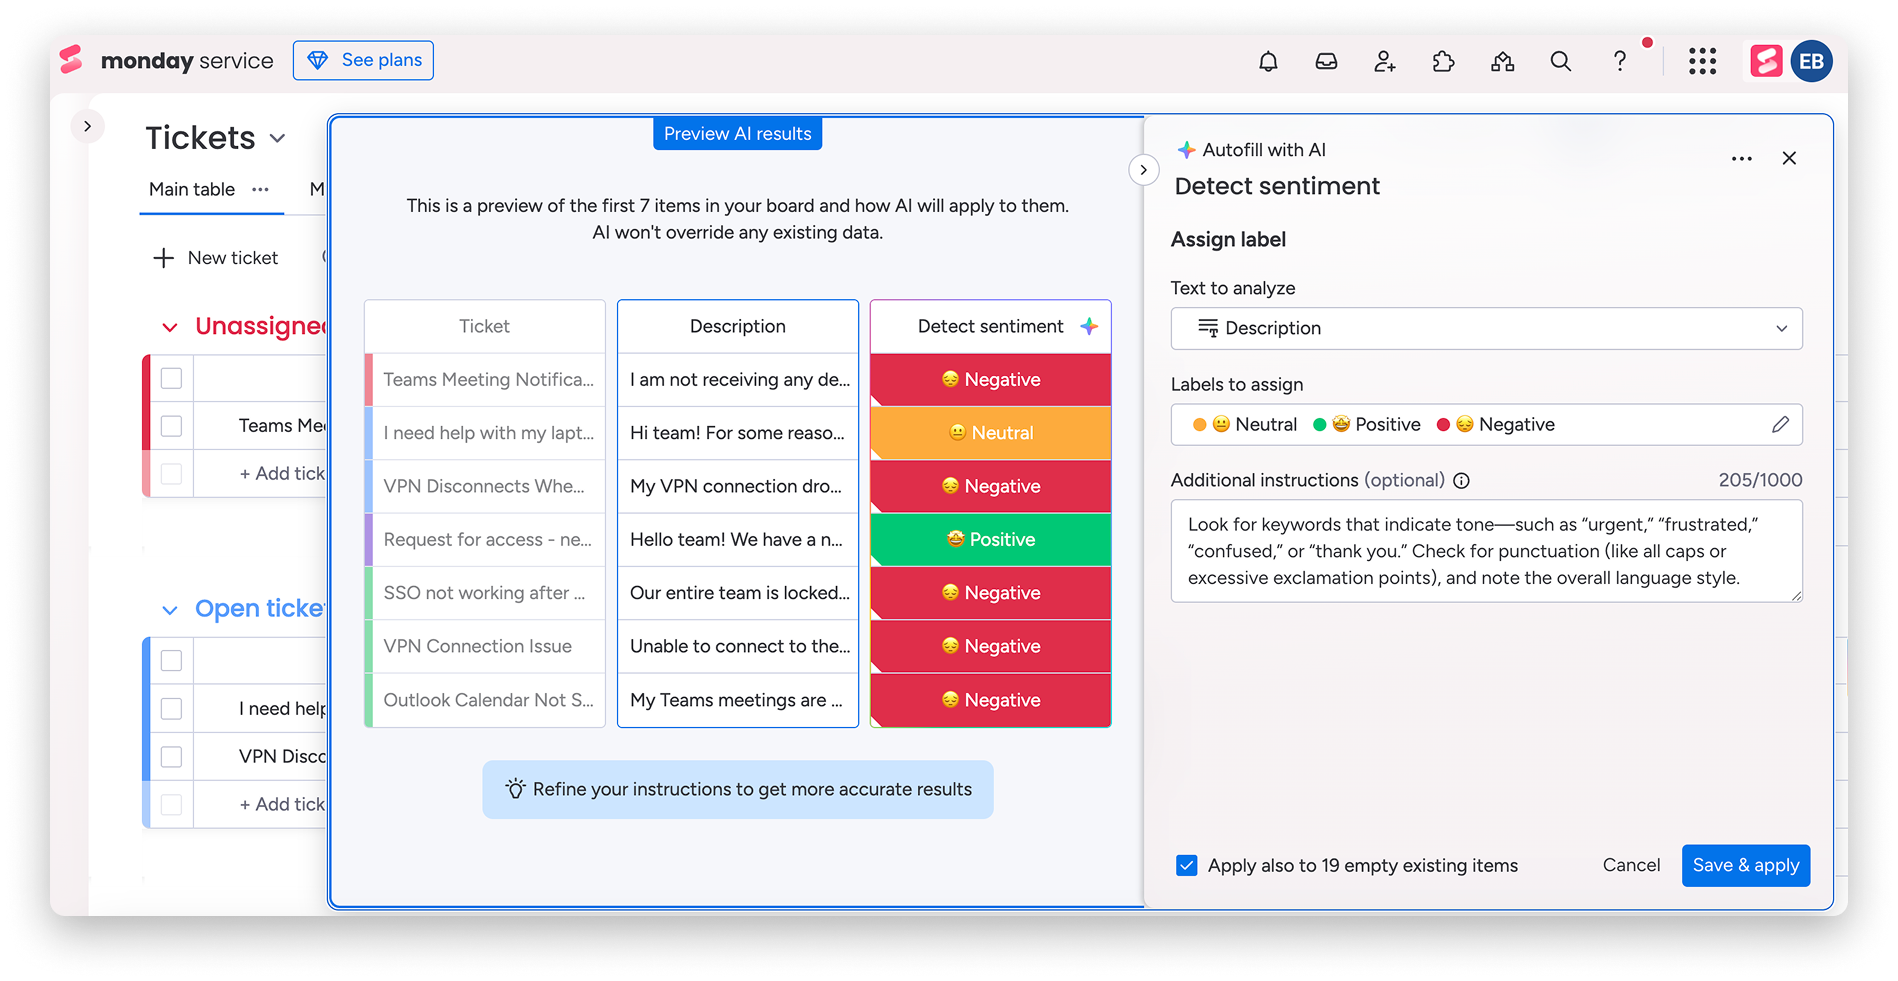The height and width of the screenshot is (981, 1898).
Task: Open the help question mark
Action: pyautogui.click(x=1620, y=62)
